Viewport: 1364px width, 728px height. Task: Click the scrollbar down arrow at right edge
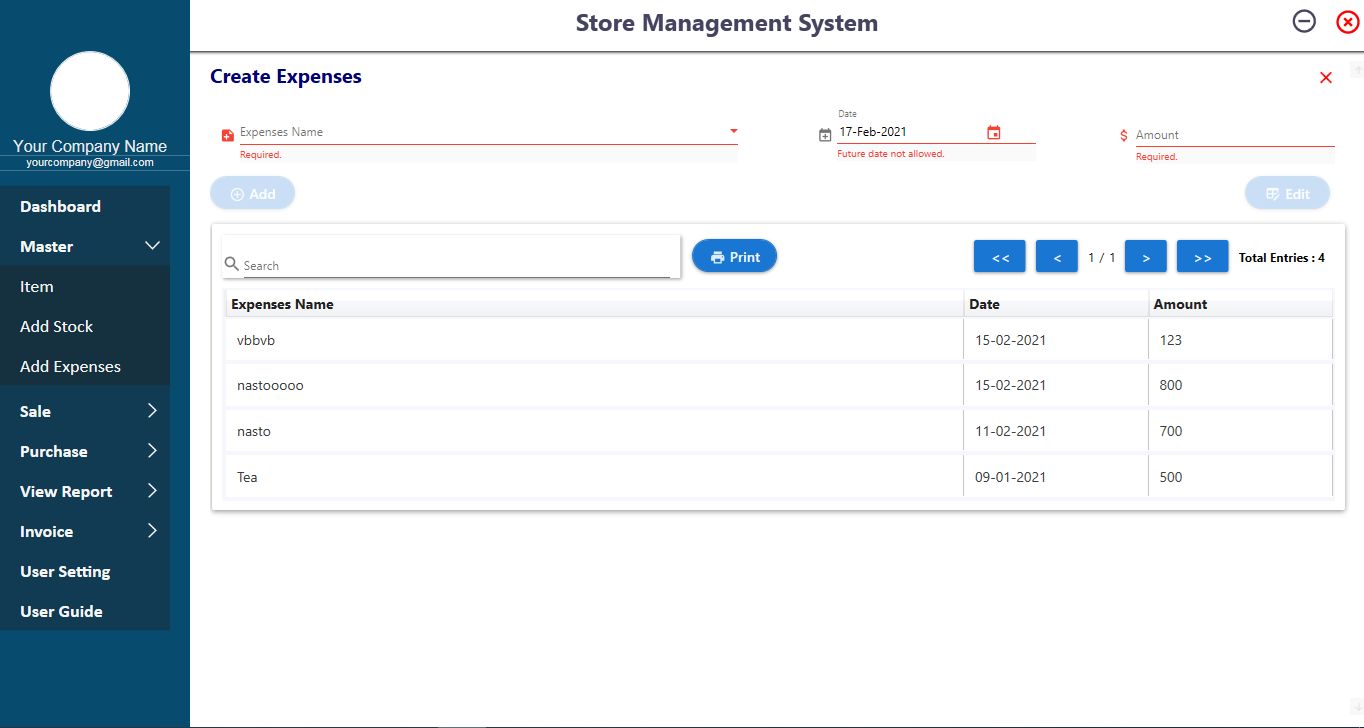click(x=1357, y=705)
